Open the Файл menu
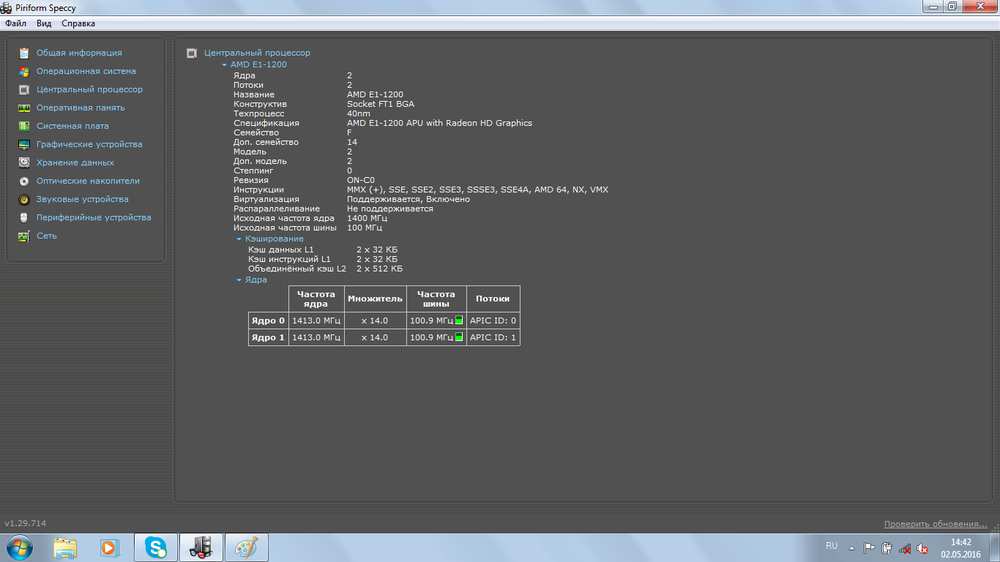Image resolution: width=1000 pixels, height=562 pixels. [16, 24]
